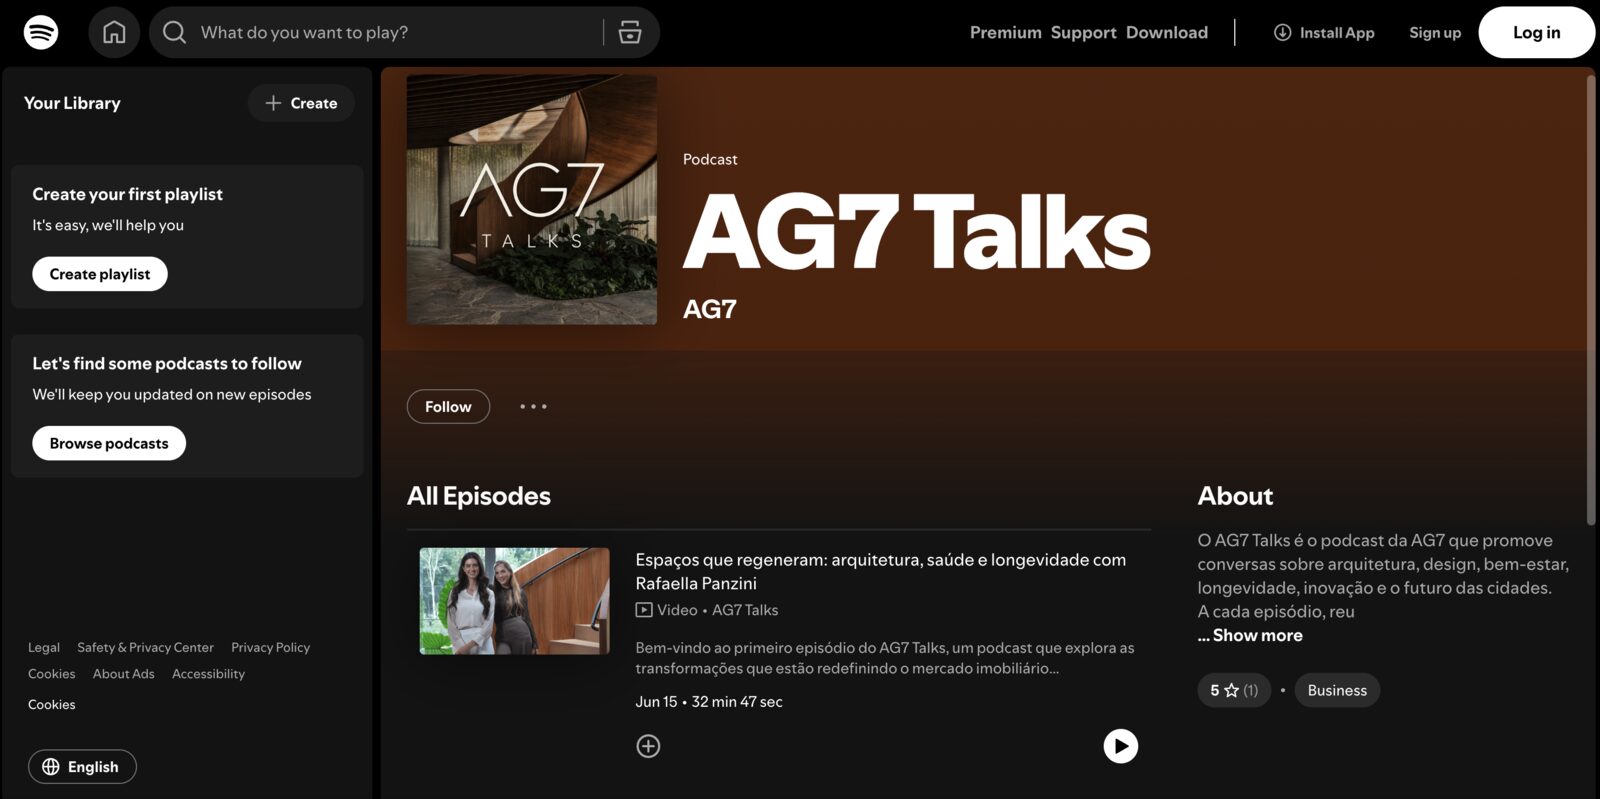Click the Your Library heading
1600x799 pixels.
click(x=72, y=103)
